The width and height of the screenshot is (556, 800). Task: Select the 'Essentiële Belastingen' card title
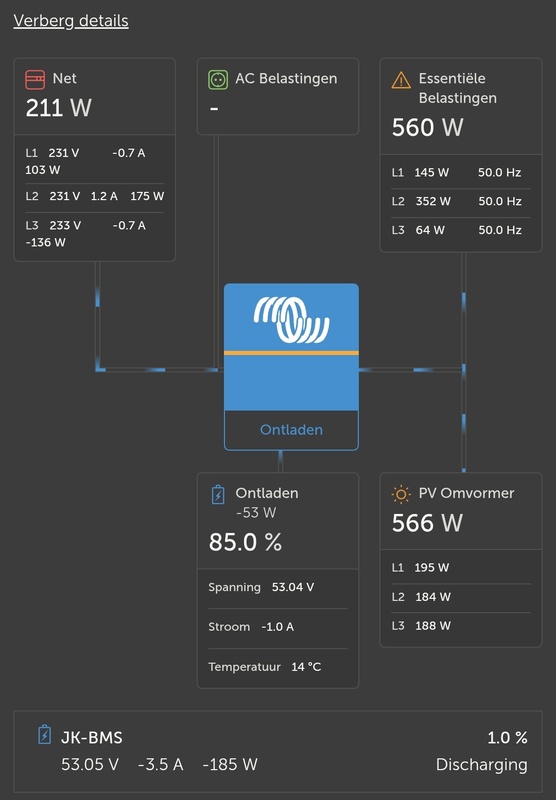[x=458, y=88]
